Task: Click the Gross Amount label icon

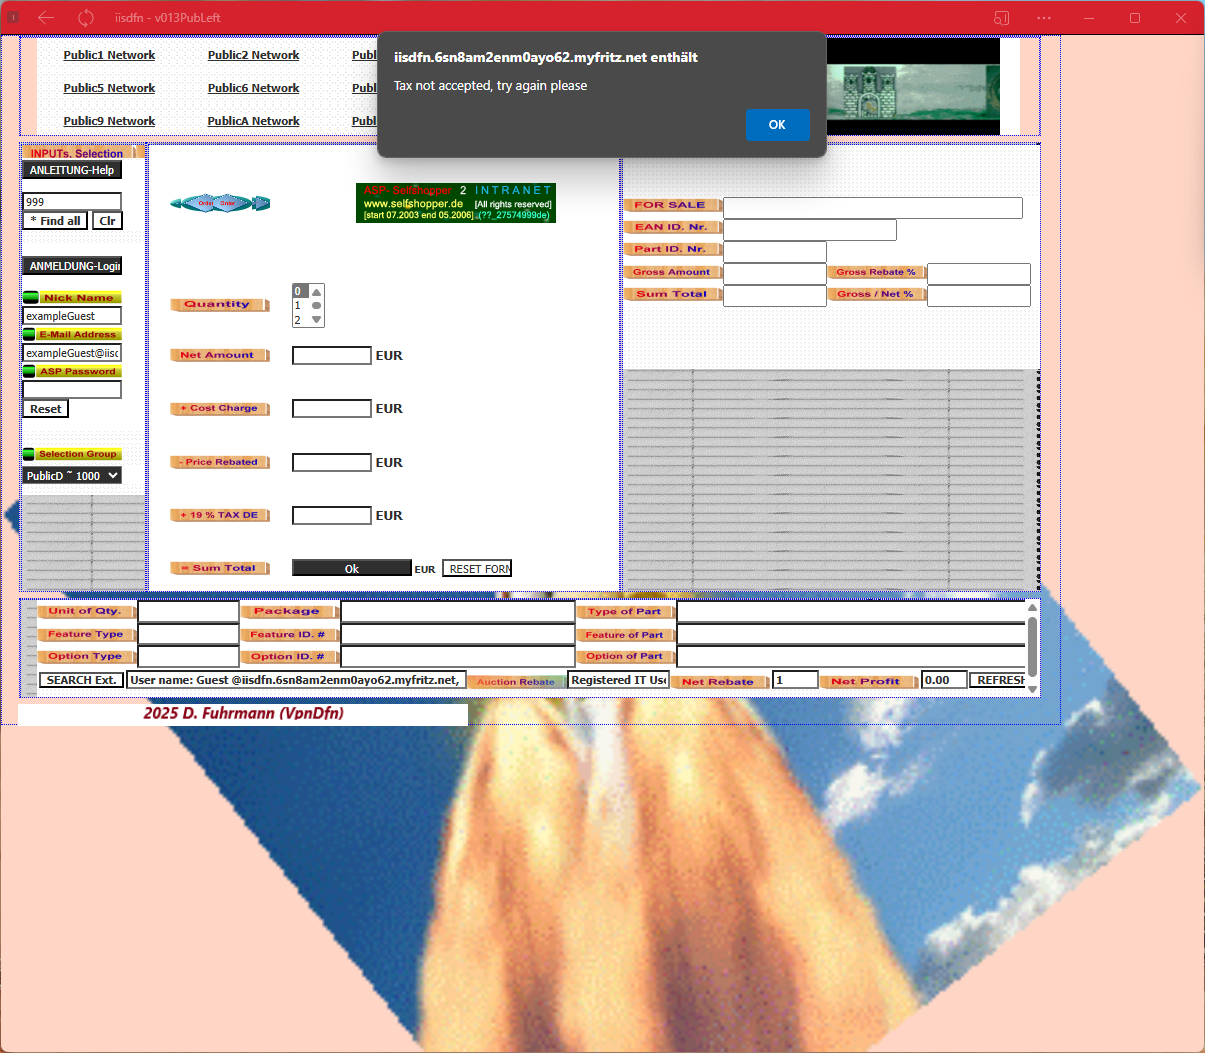Action: 672,272
